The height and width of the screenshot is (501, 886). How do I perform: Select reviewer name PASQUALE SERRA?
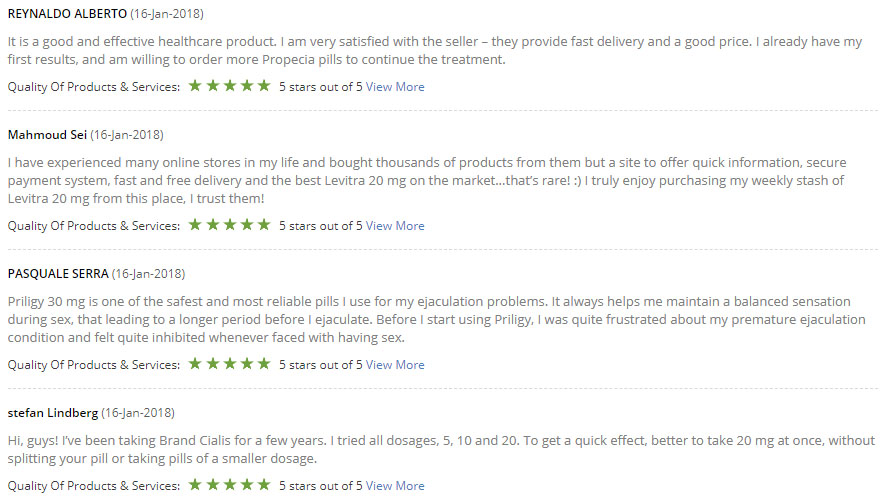[x=58, y=274]
